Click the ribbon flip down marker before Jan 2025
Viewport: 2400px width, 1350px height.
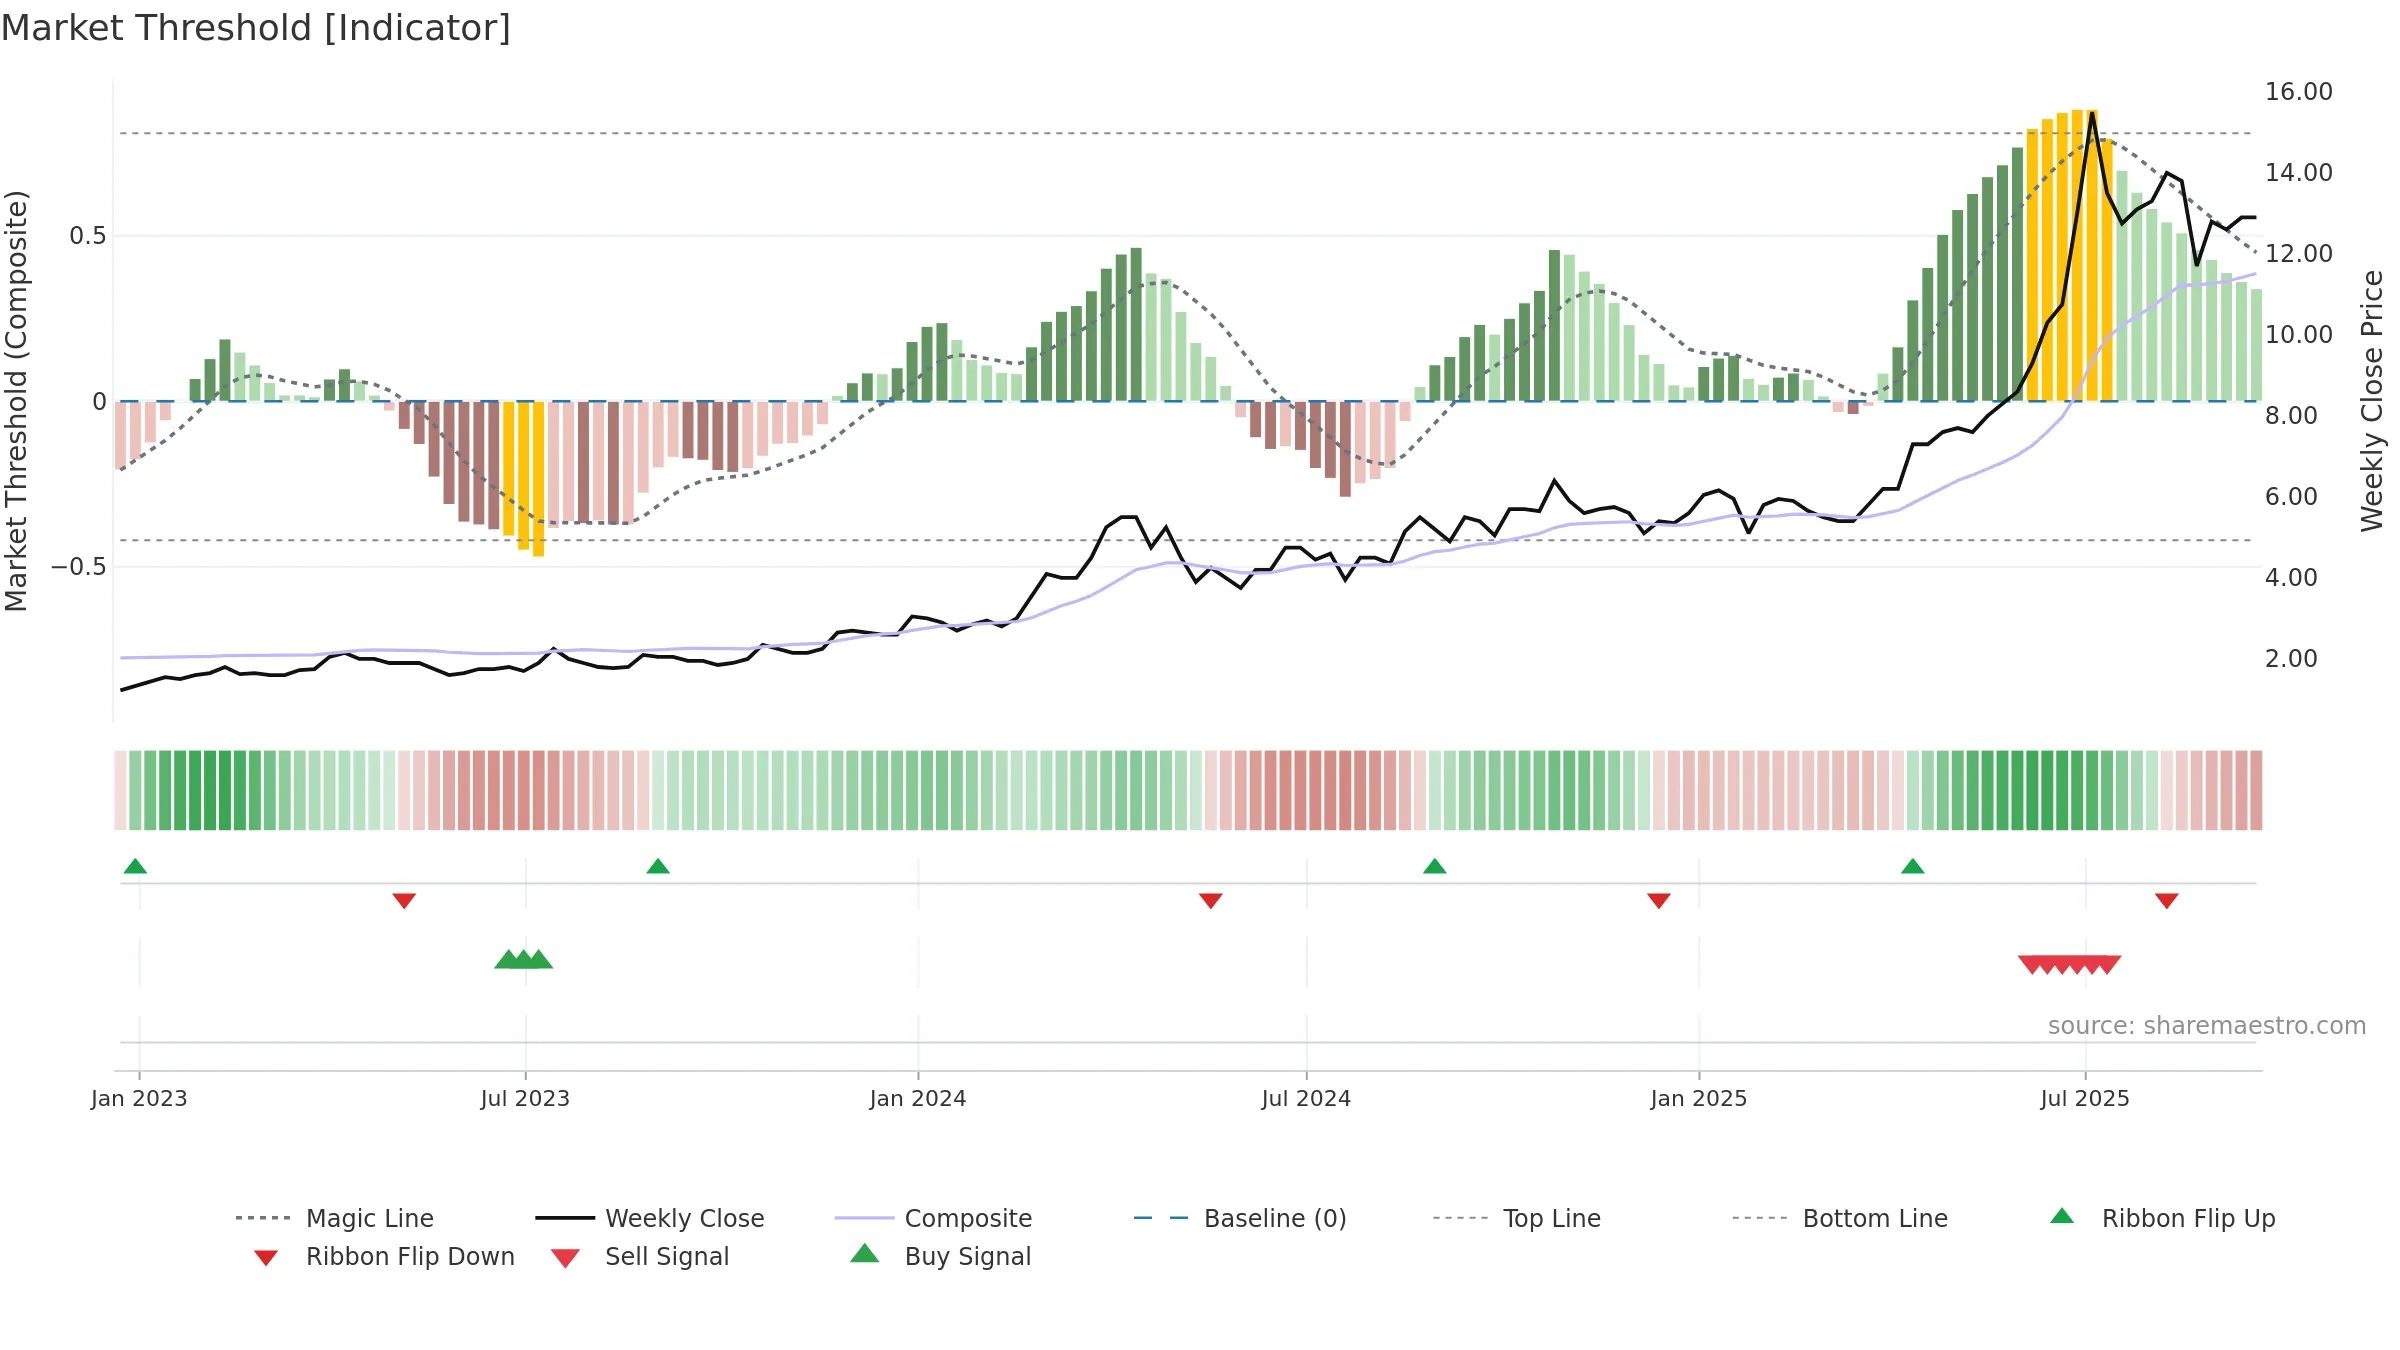click(x=1659, y=901)
